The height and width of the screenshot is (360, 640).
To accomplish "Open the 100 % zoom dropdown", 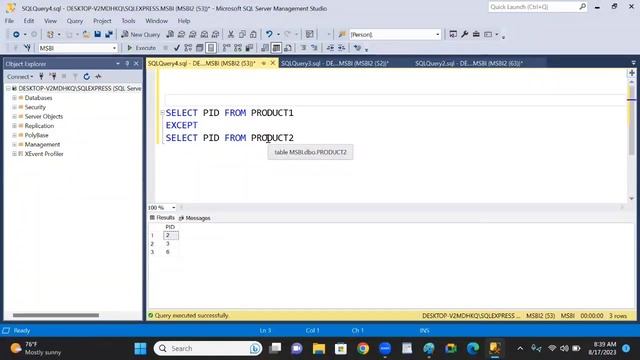I will coord(173,208).
